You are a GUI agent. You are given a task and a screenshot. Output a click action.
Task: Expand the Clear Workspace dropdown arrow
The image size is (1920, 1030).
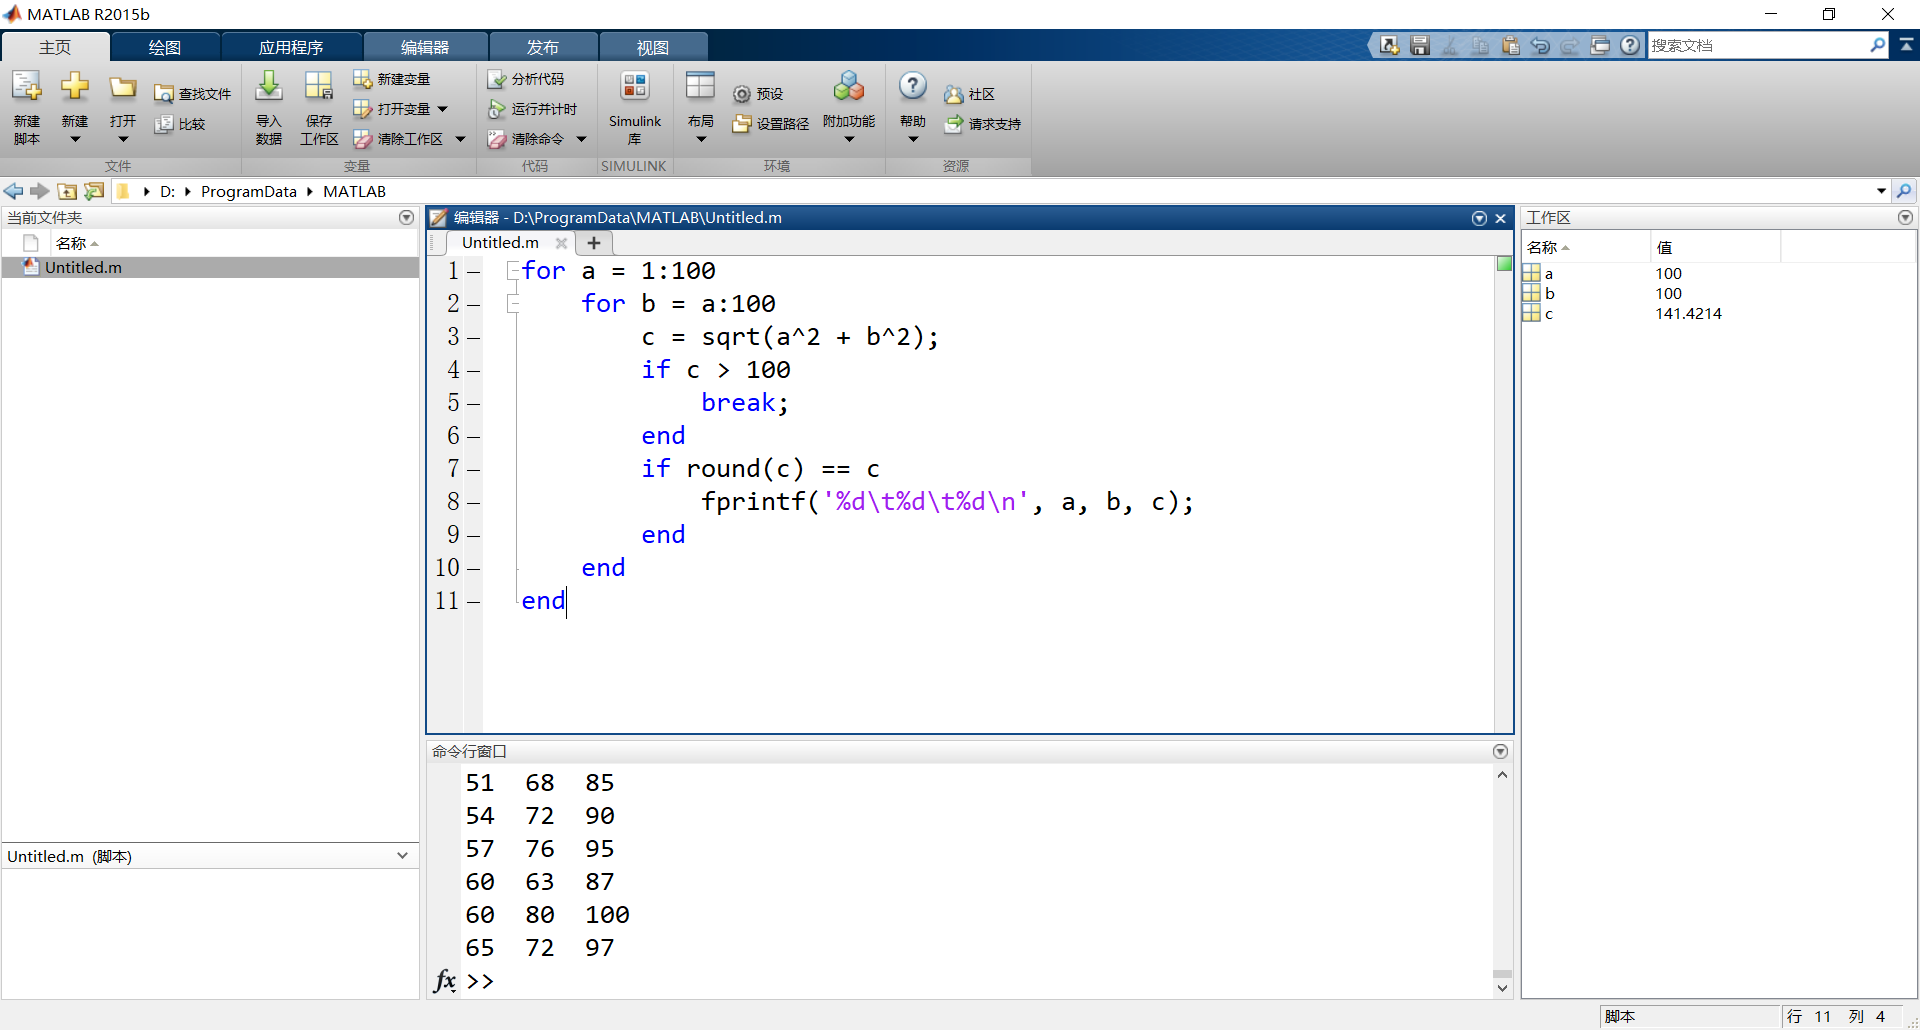(461, 139)
